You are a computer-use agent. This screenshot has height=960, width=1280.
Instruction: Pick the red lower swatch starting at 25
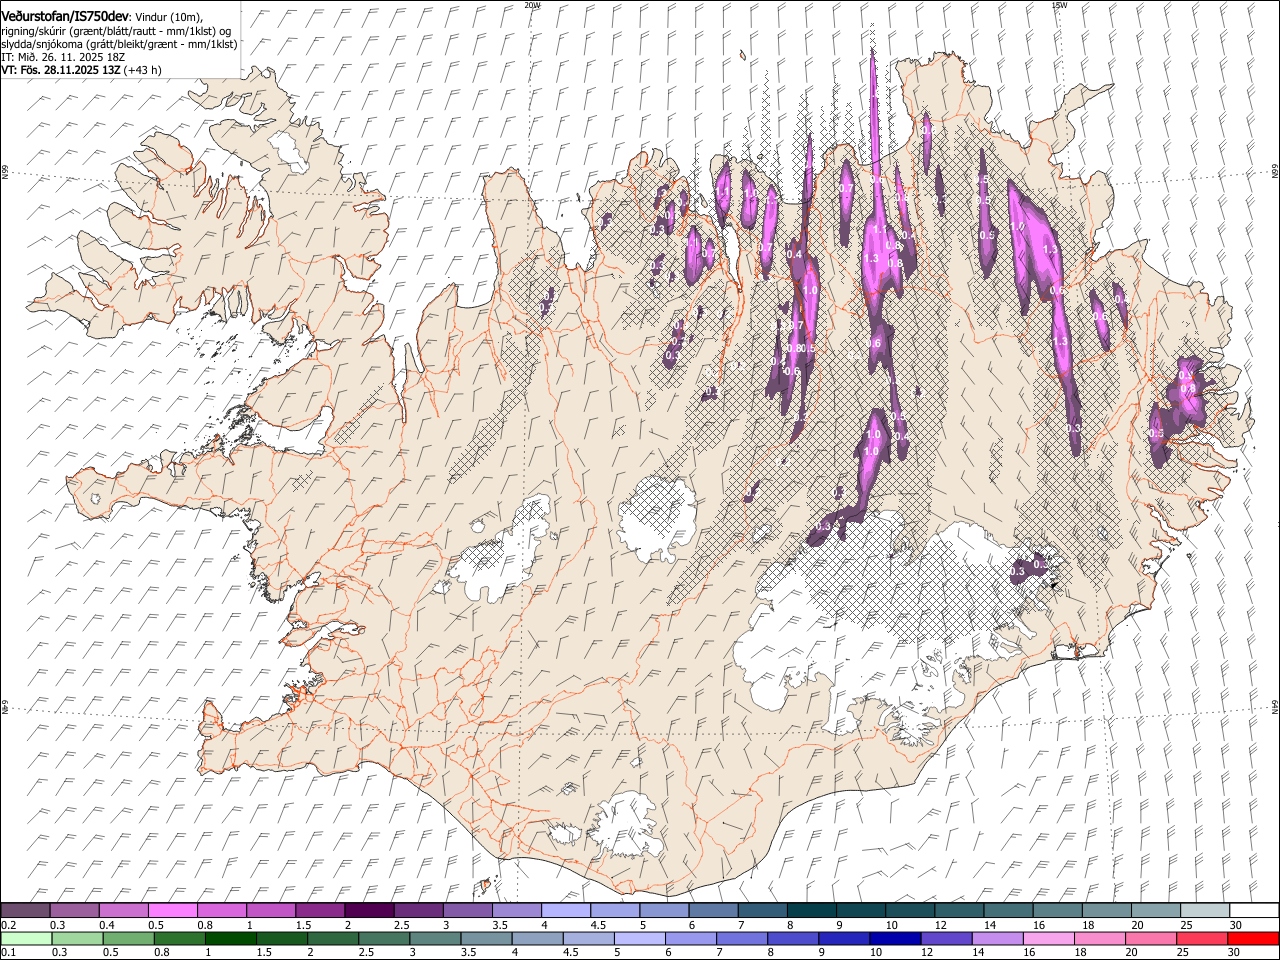[1201, 938]
